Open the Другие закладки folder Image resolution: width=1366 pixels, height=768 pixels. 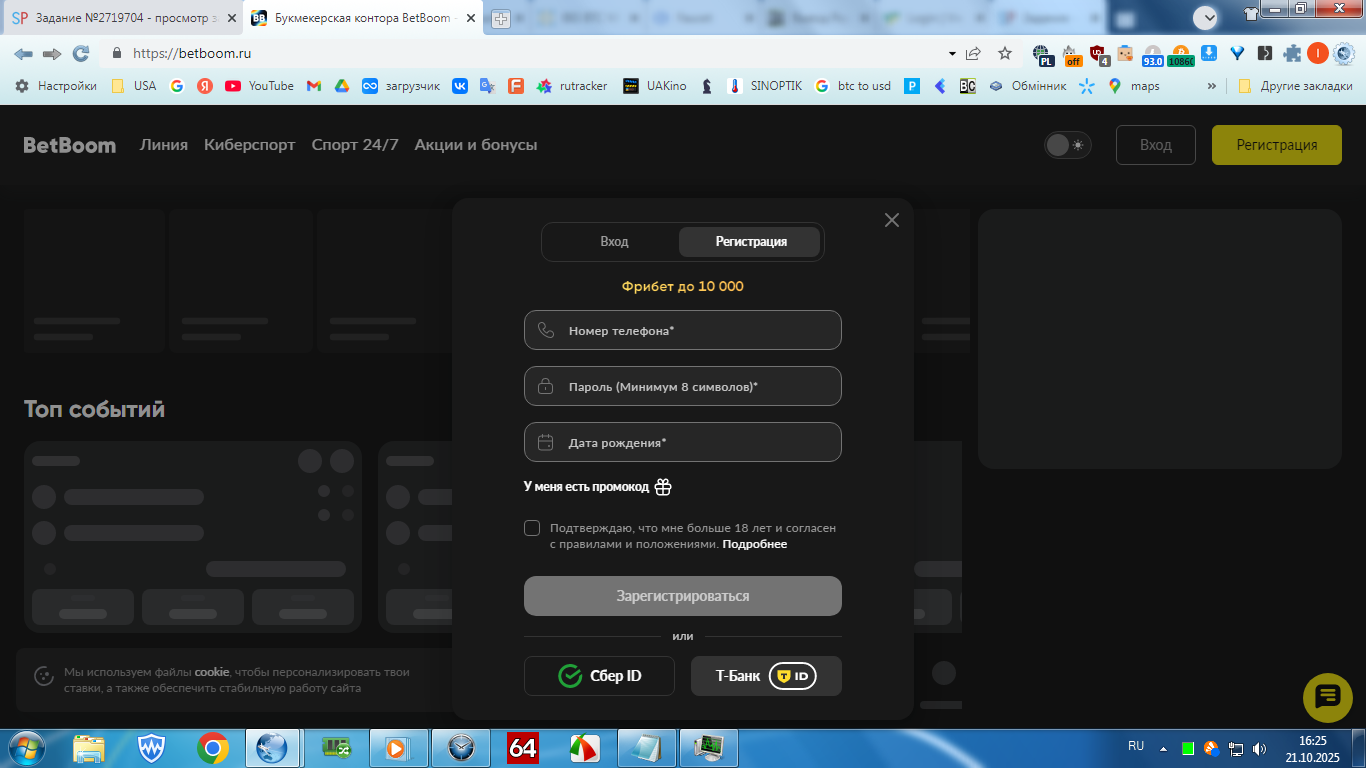[1295, 86]
